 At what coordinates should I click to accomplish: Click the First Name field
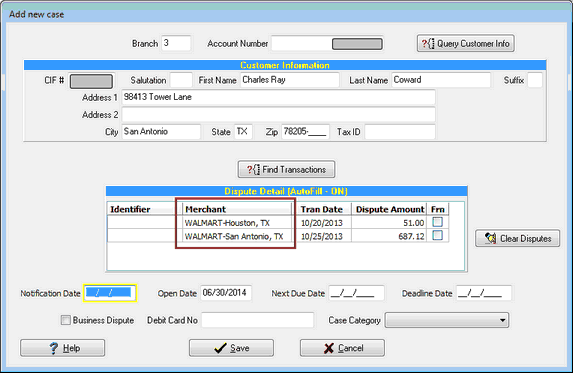[x=290, y=80]
